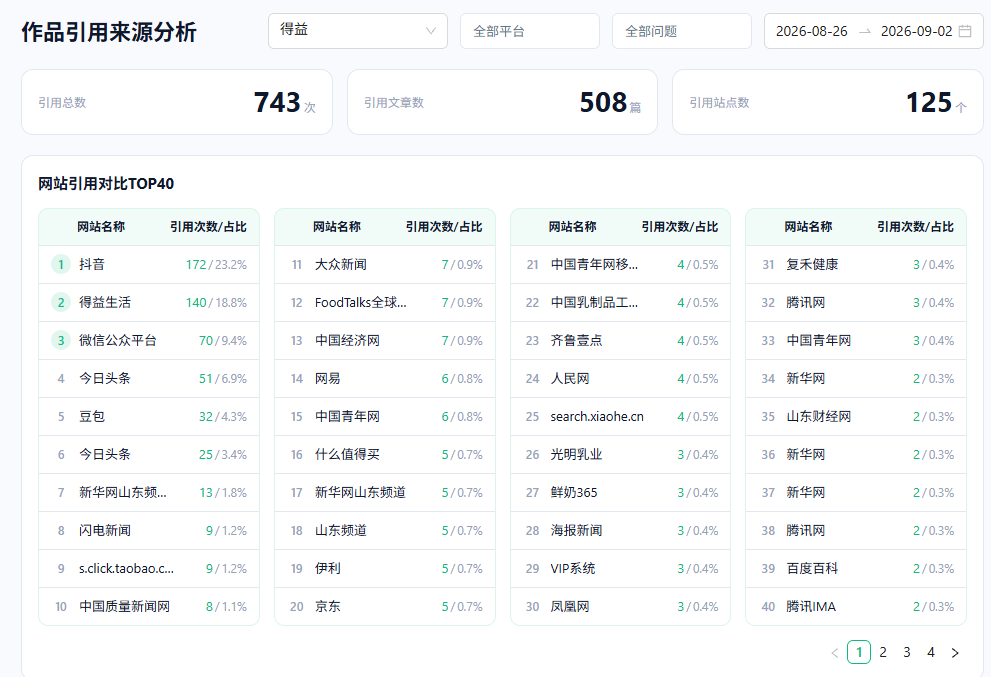Screen dimensions: 991x677
Task: Click the 引用文章数 508 stat card
Action: pos(502,102)
